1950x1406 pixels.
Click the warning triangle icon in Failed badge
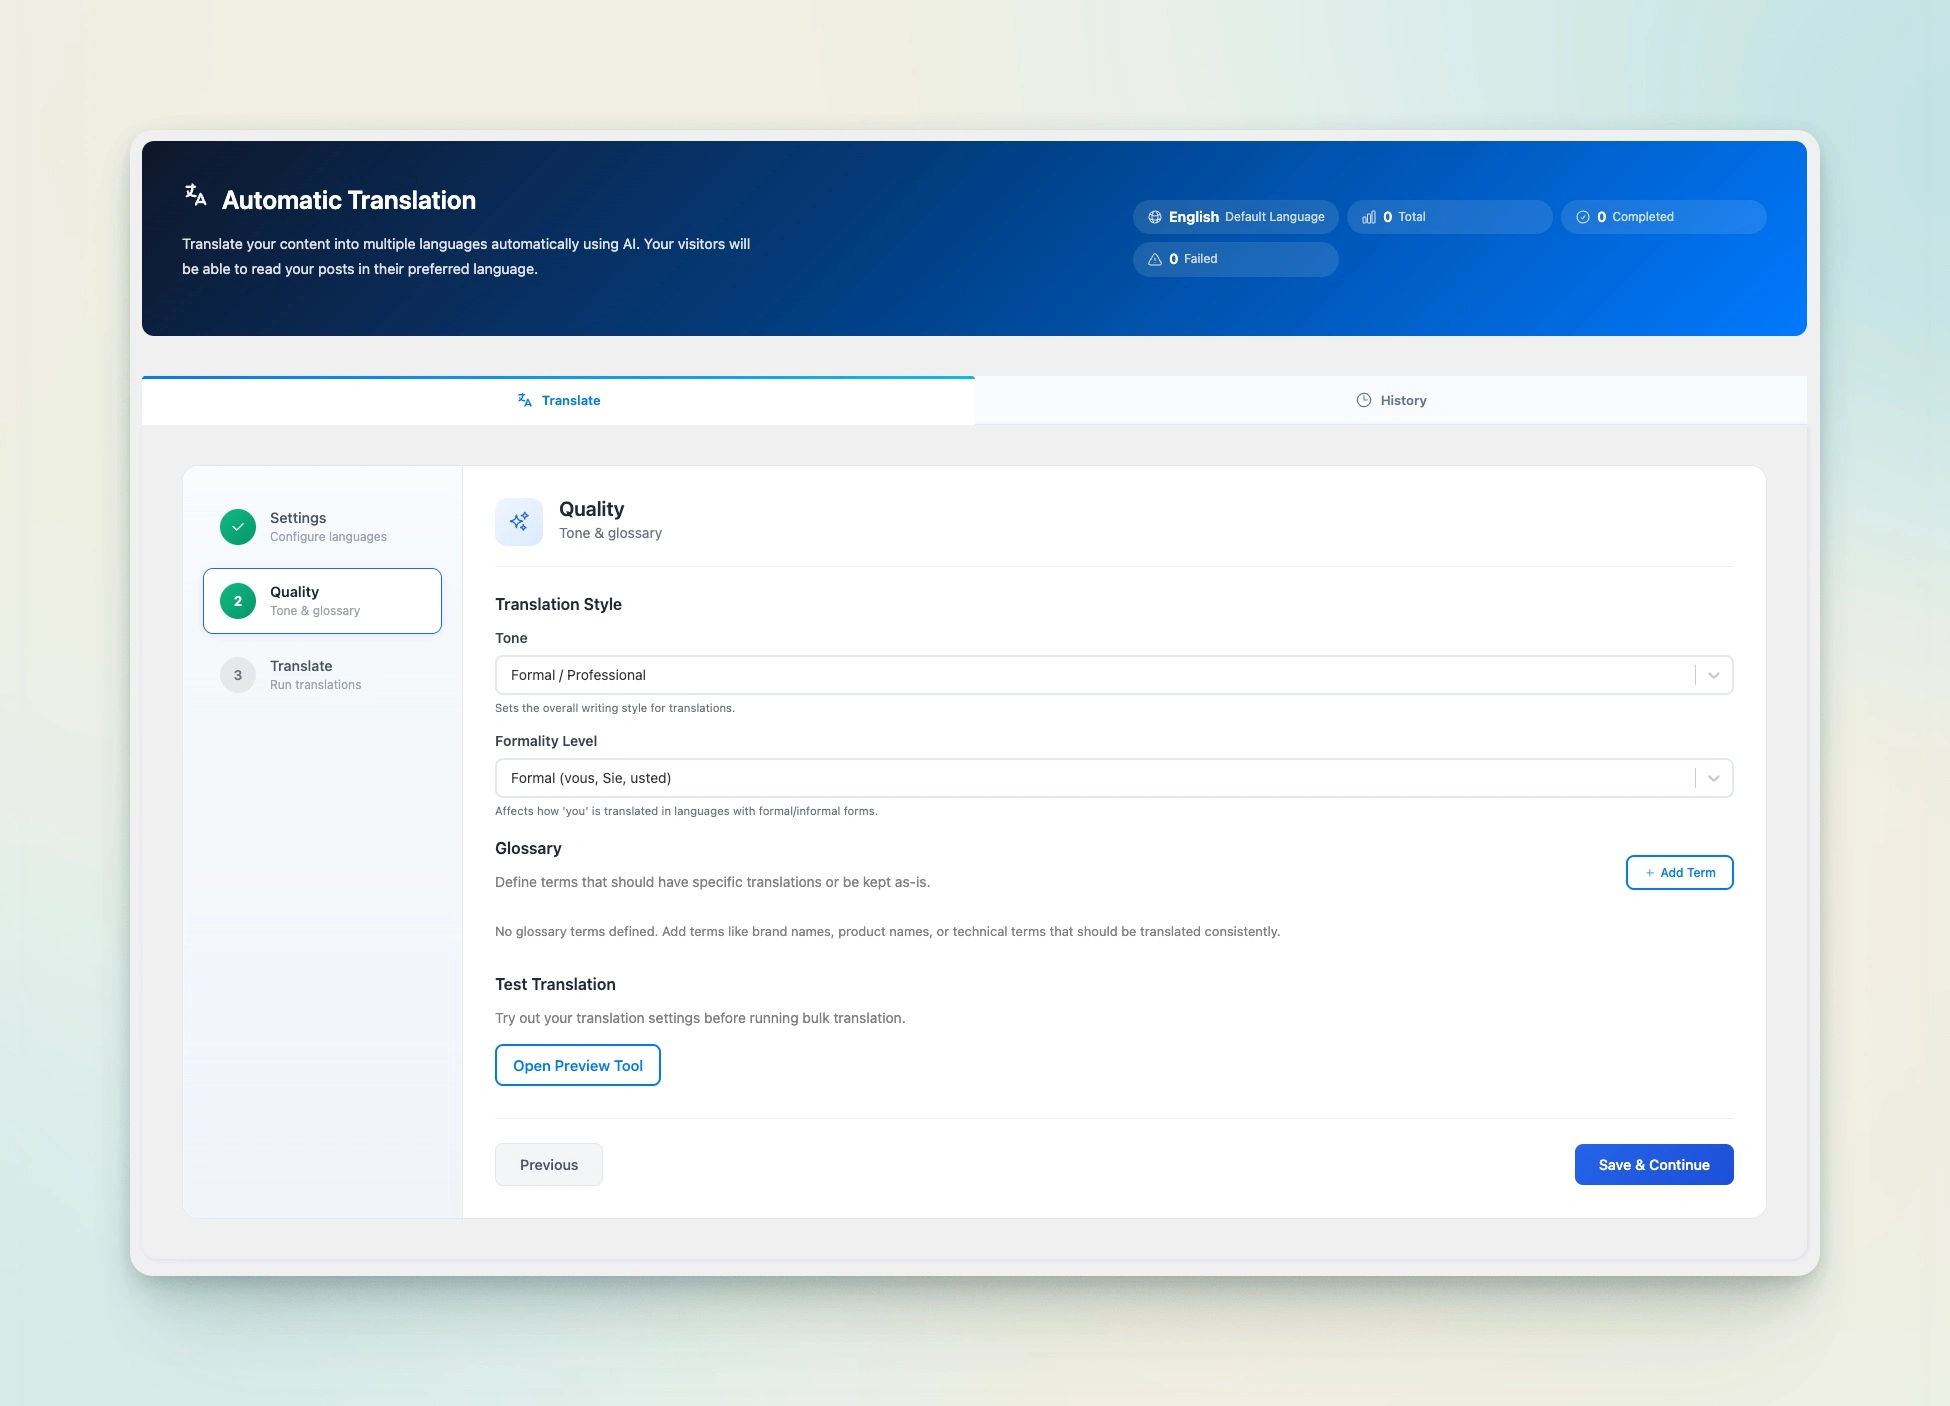coord(1154,259)
